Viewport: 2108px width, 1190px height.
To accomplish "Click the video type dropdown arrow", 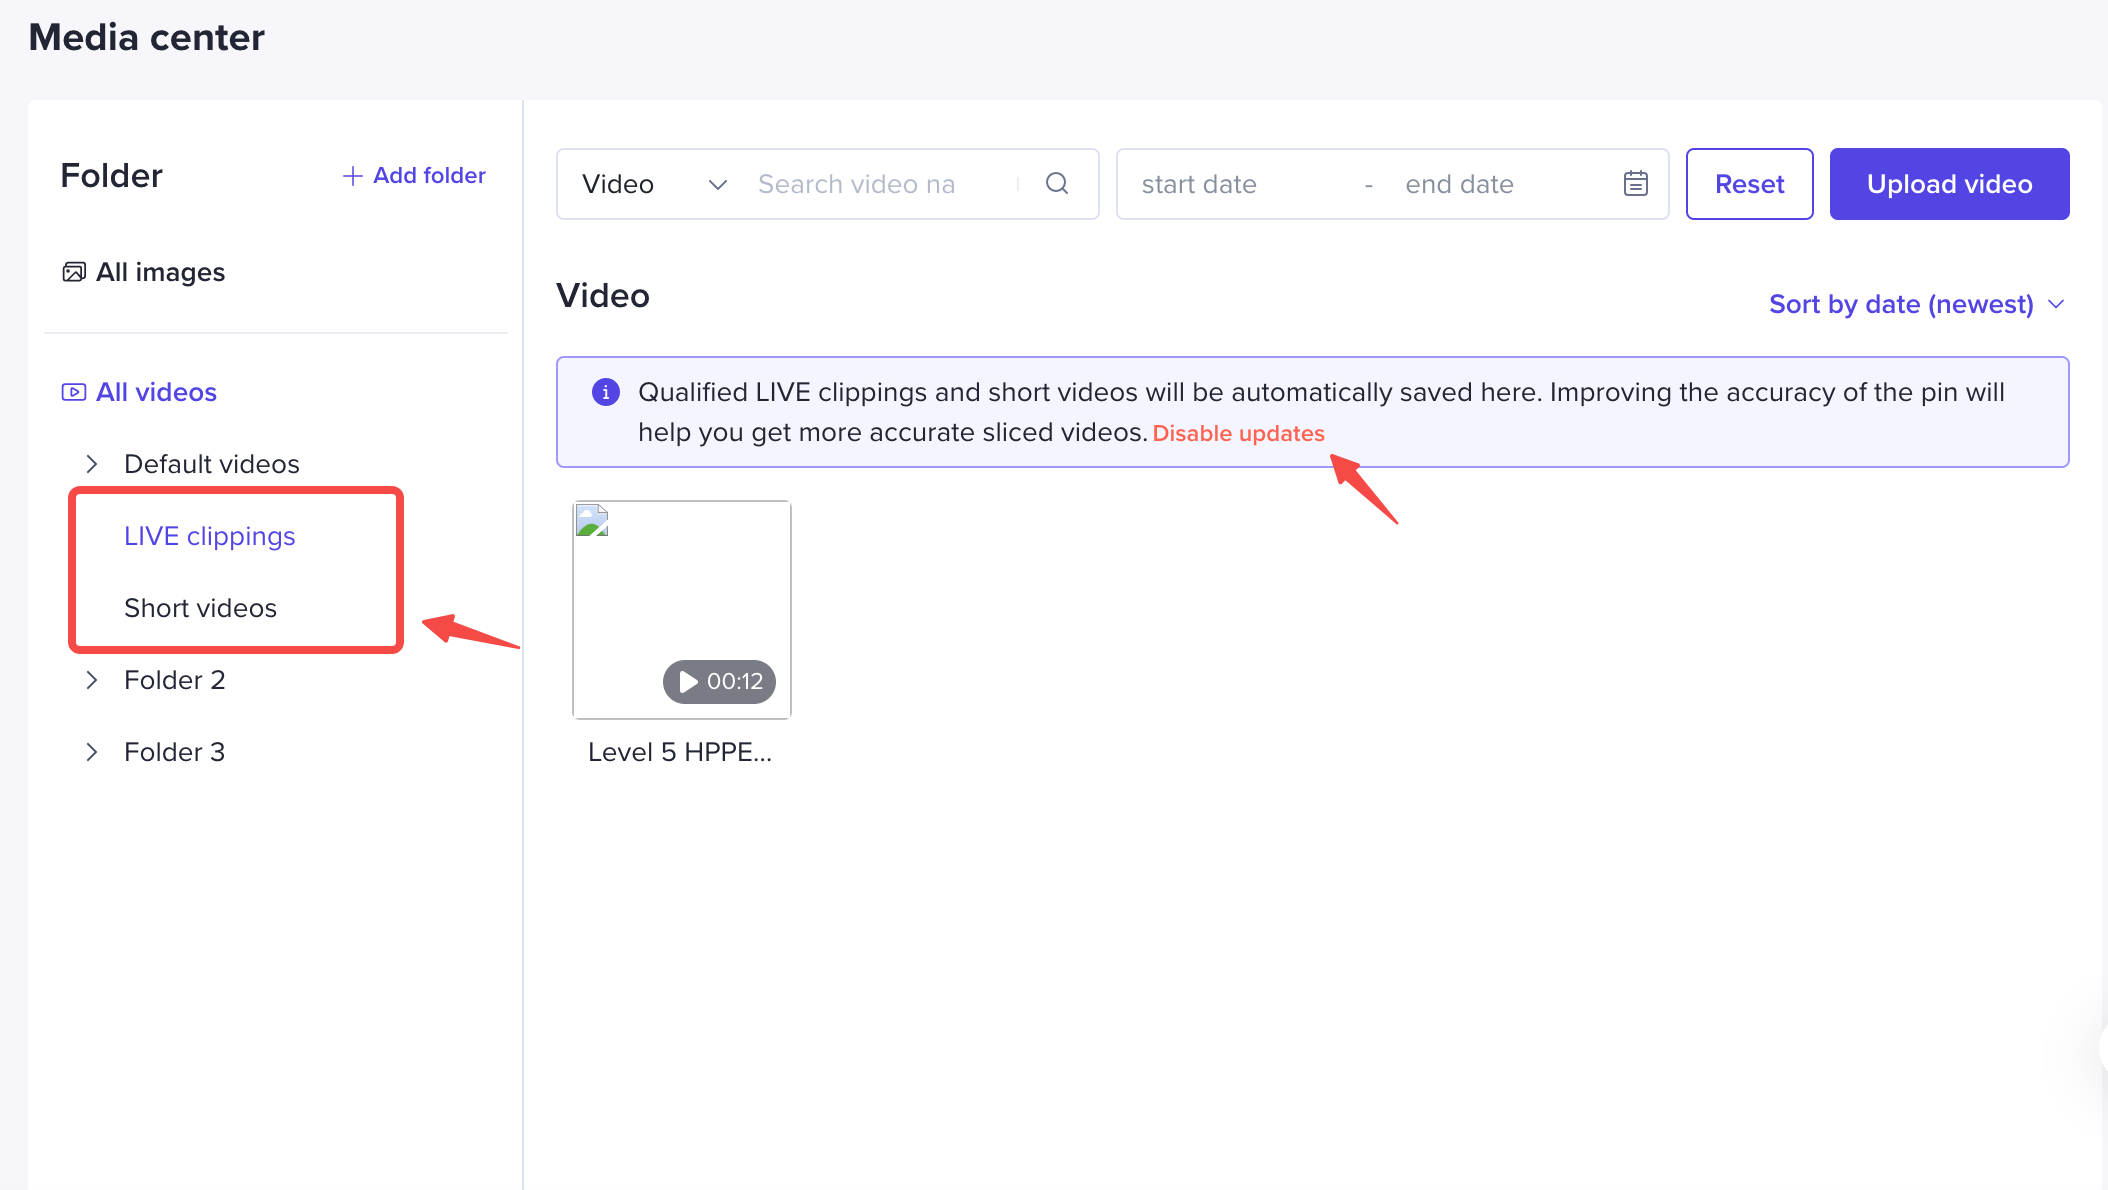I will click(714, 184).
